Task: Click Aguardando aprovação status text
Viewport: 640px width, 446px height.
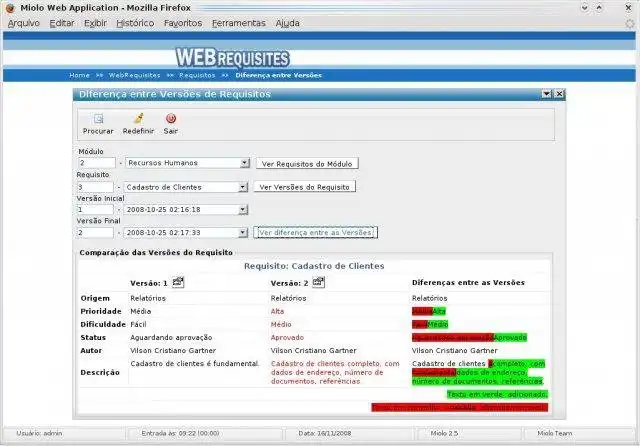Action: [x=171, y=337]
